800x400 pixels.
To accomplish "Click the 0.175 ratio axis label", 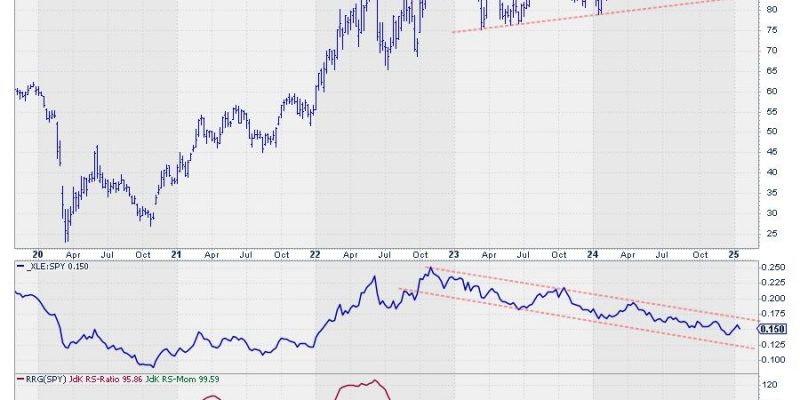I will coord(772,314).
